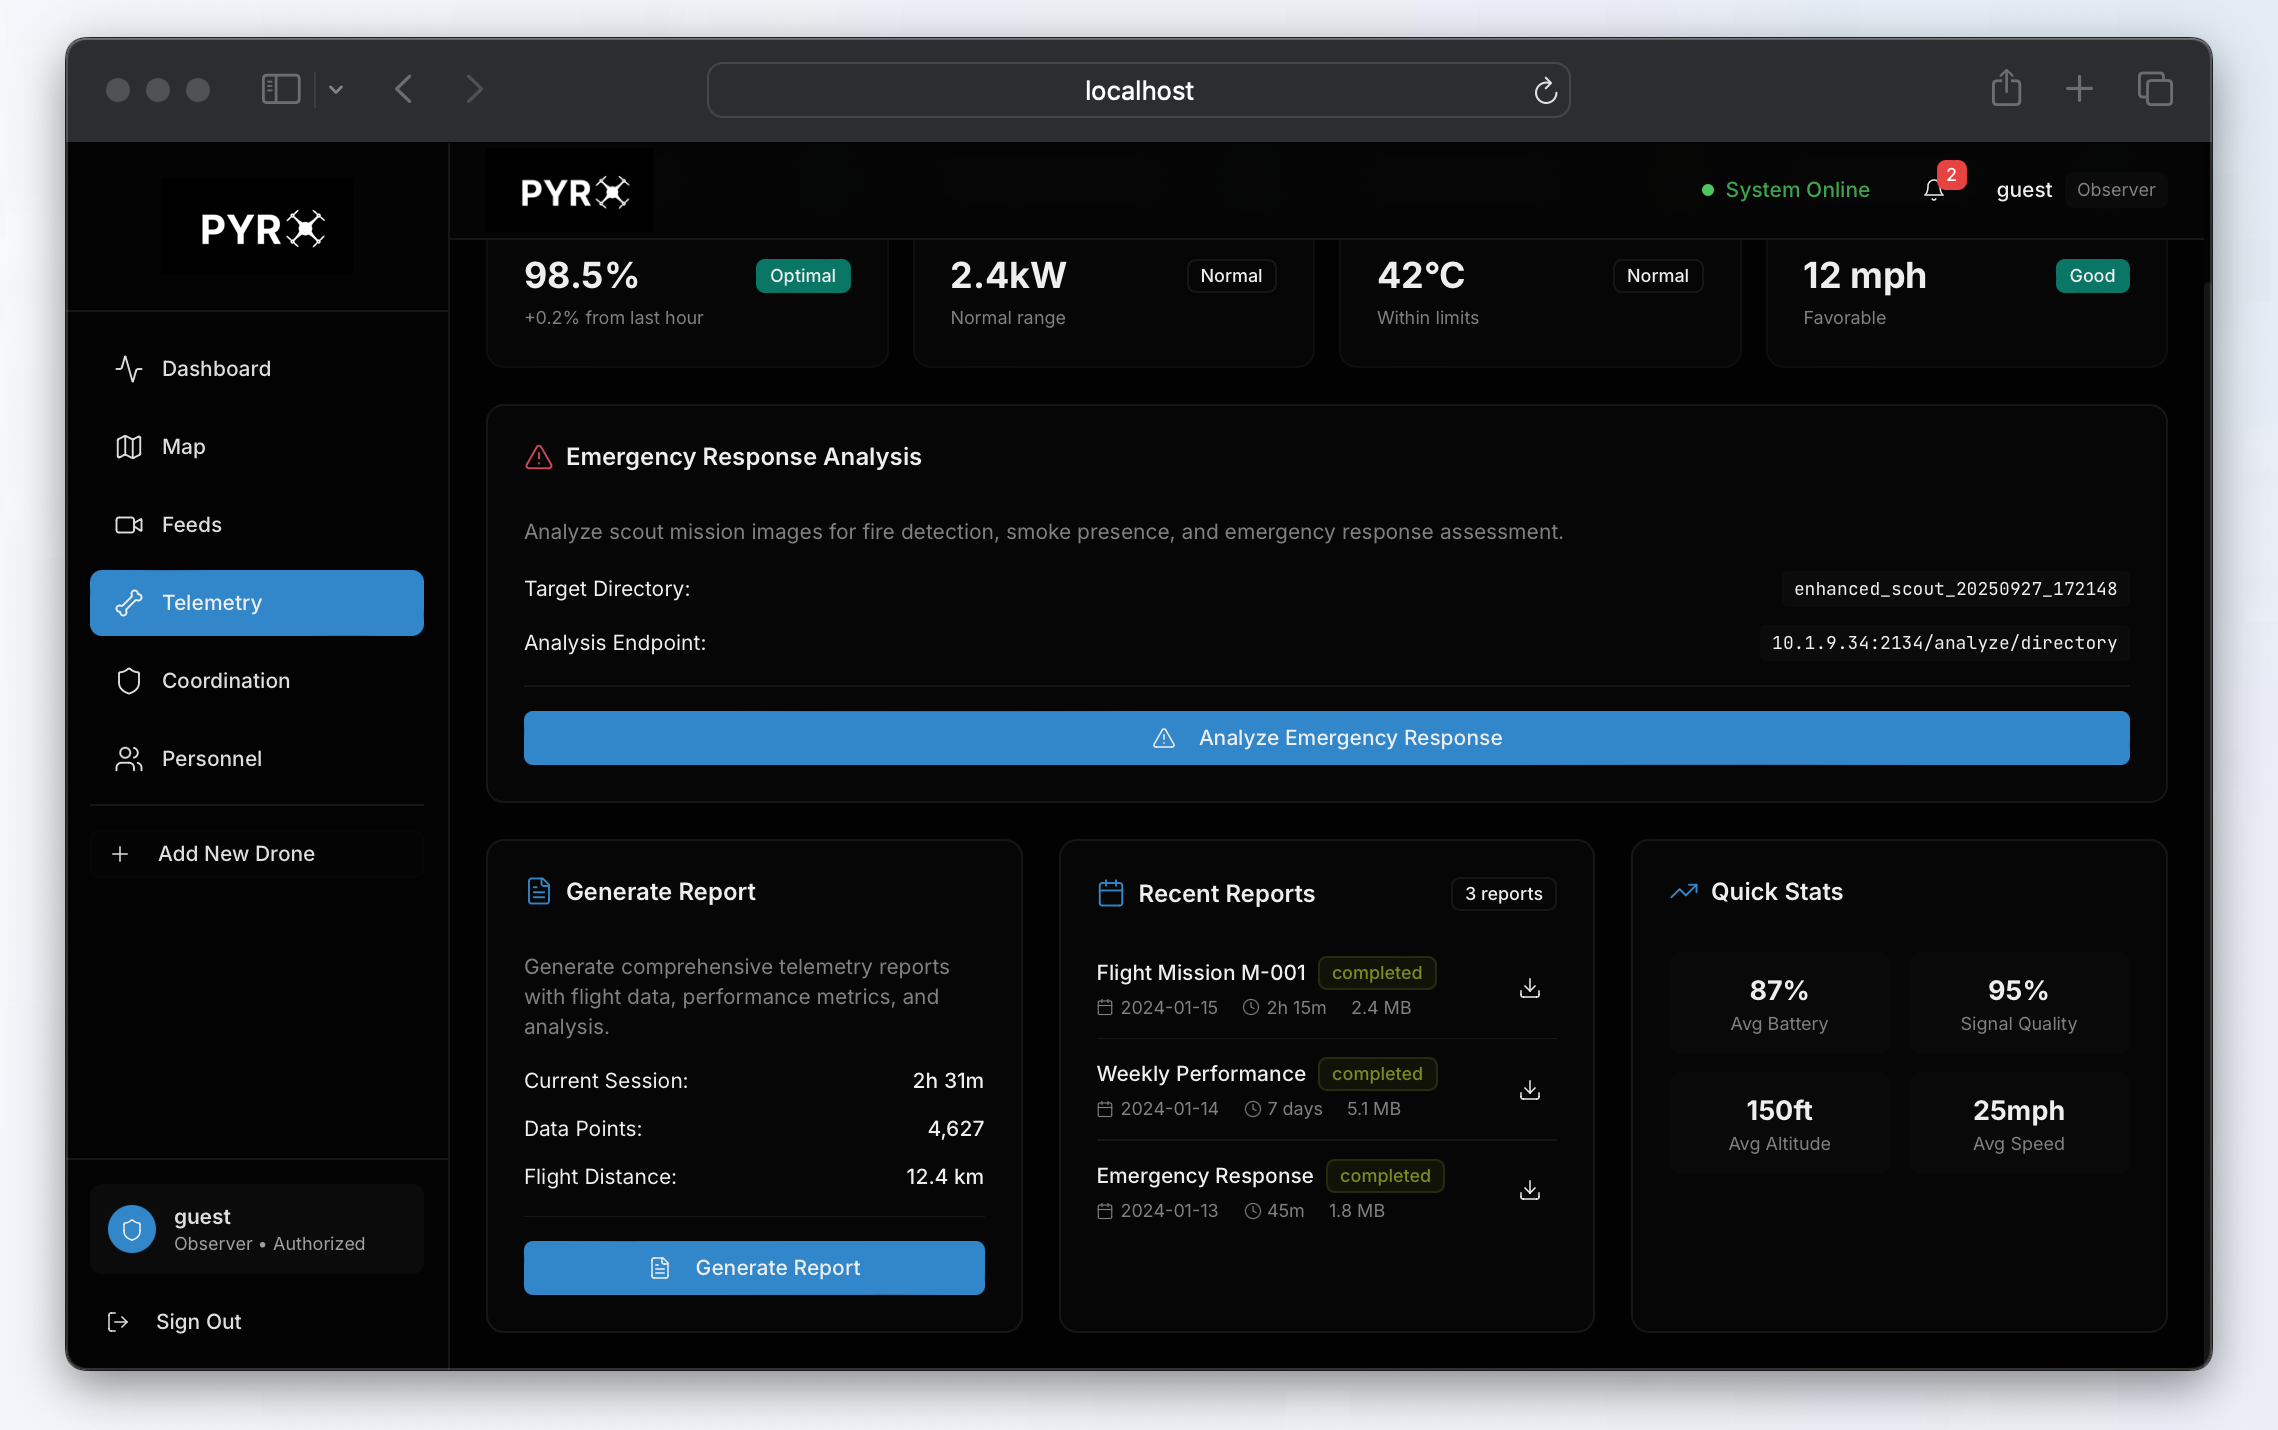Image resolution: width=2278 pixels, height=1430 pixels.
Task: Download the Flight Mission M-001 report
Action: tap(1529, 988)
